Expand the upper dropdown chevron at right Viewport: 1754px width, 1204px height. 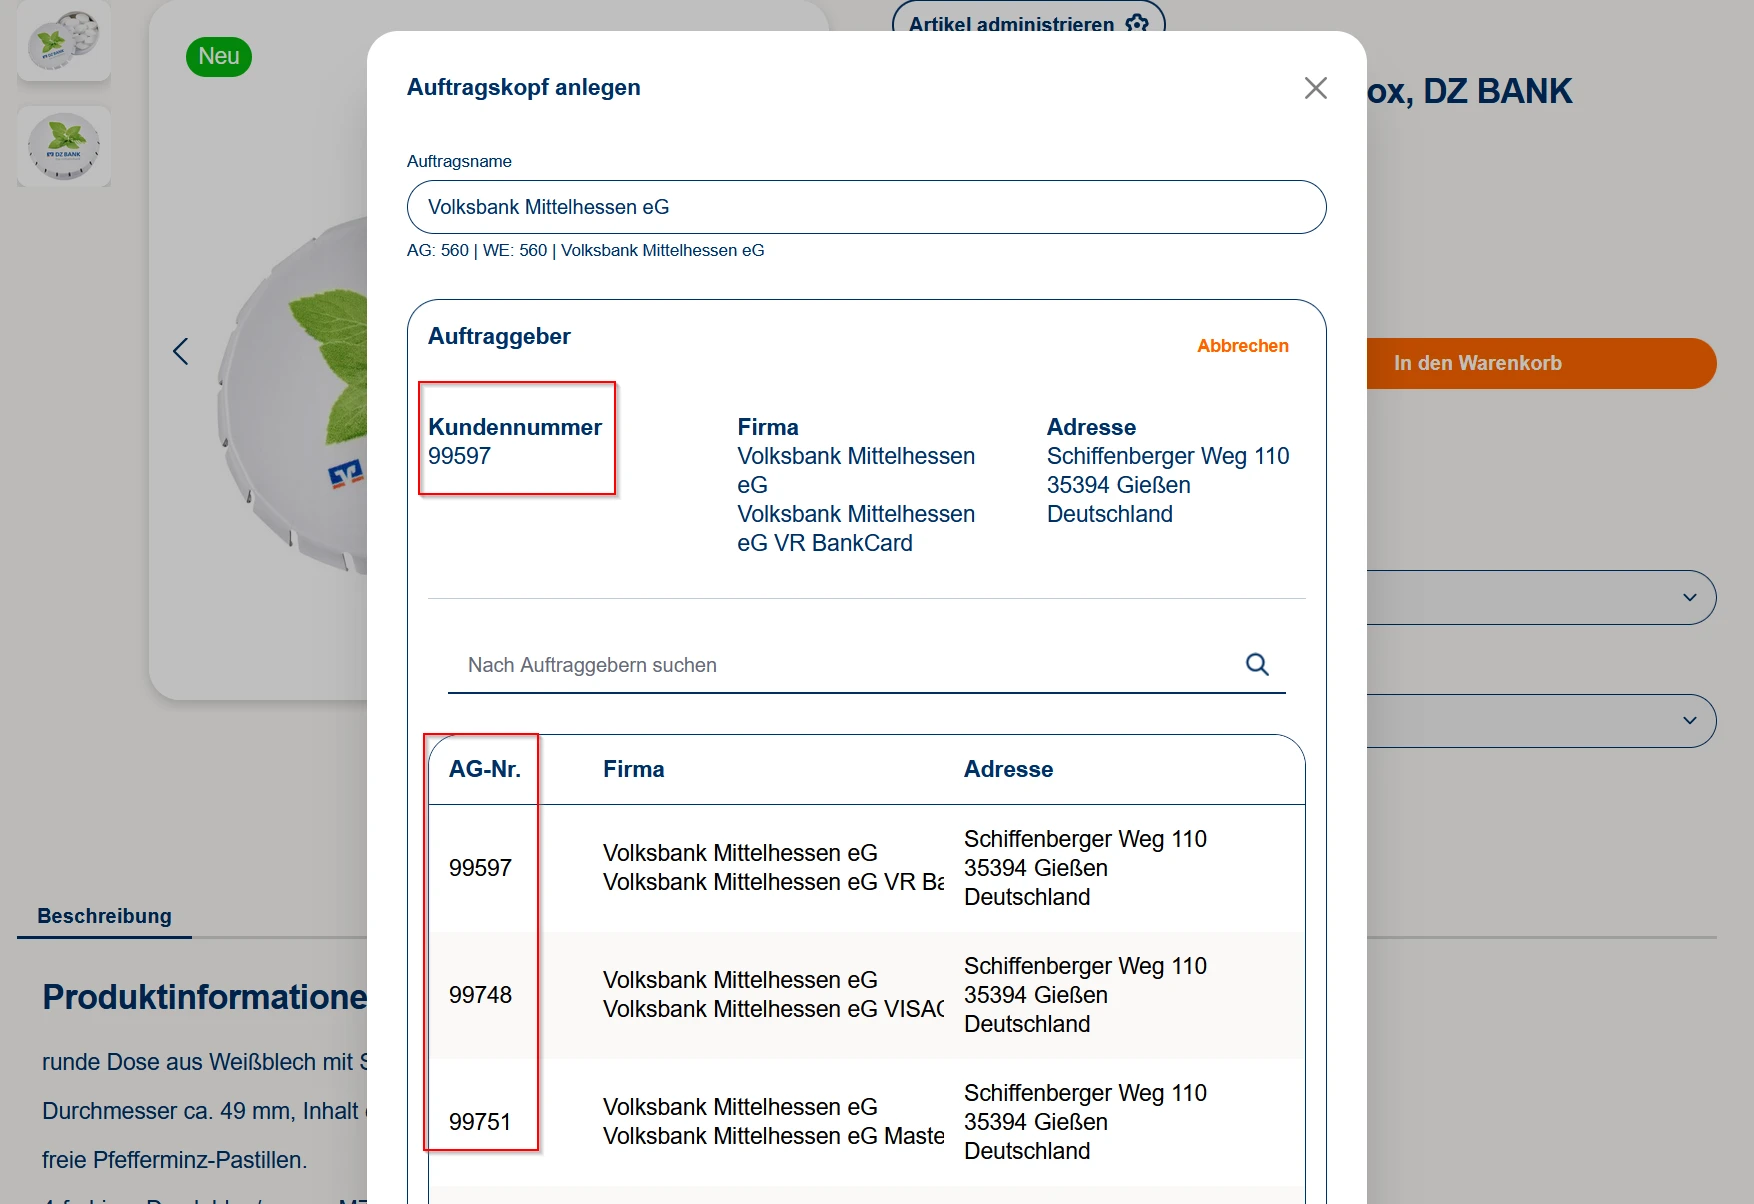[x=1689, y=597]
